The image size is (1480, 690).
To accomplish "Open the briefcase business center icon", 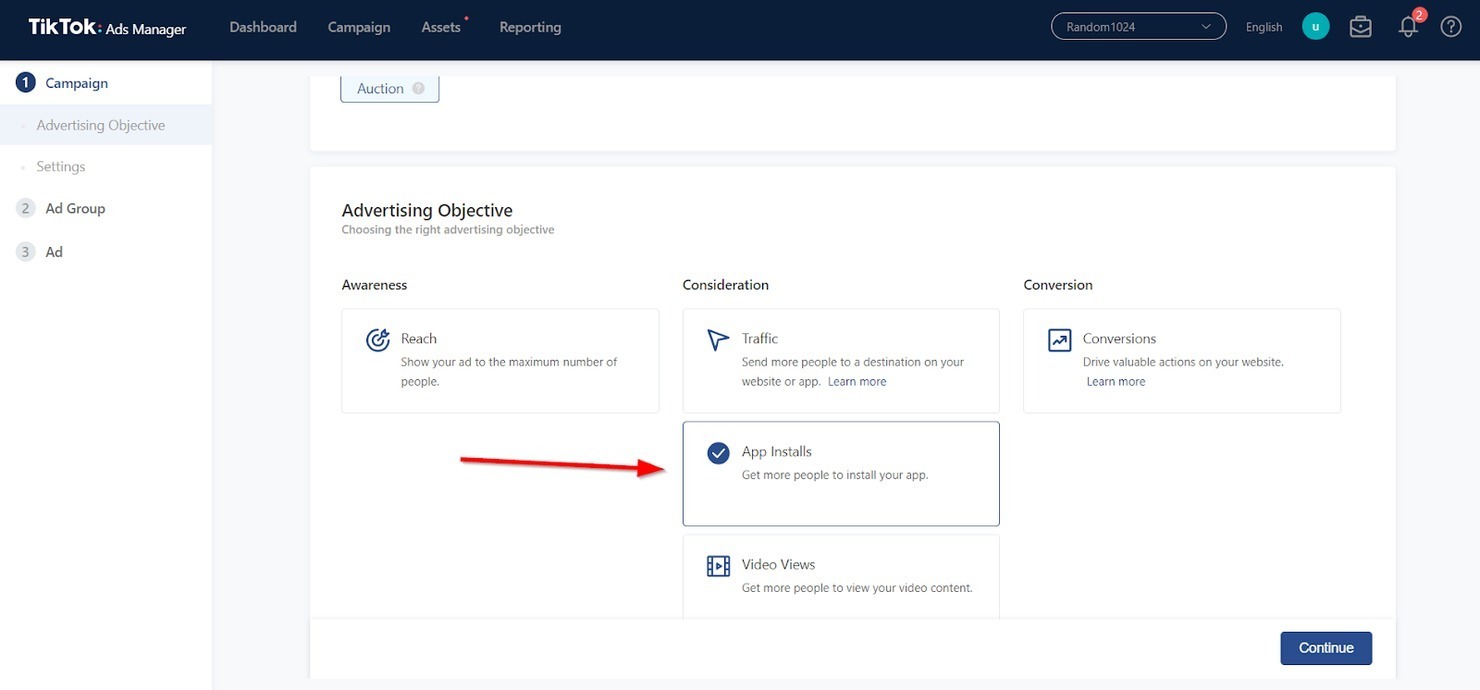I will pos(1361,27).
